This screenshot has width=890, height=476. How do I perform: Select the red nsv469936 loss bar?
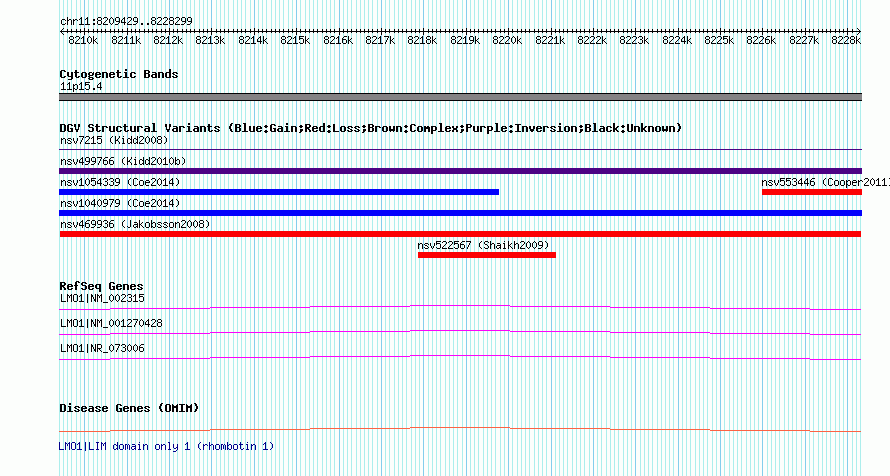pos(460,234)
